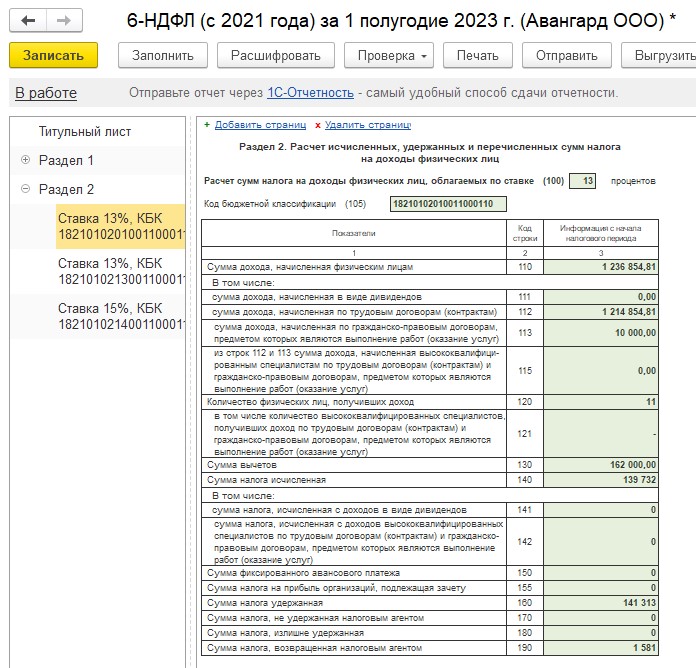696x668 pixels.
Task: Click the Печать button
Action: coord(478,55)
